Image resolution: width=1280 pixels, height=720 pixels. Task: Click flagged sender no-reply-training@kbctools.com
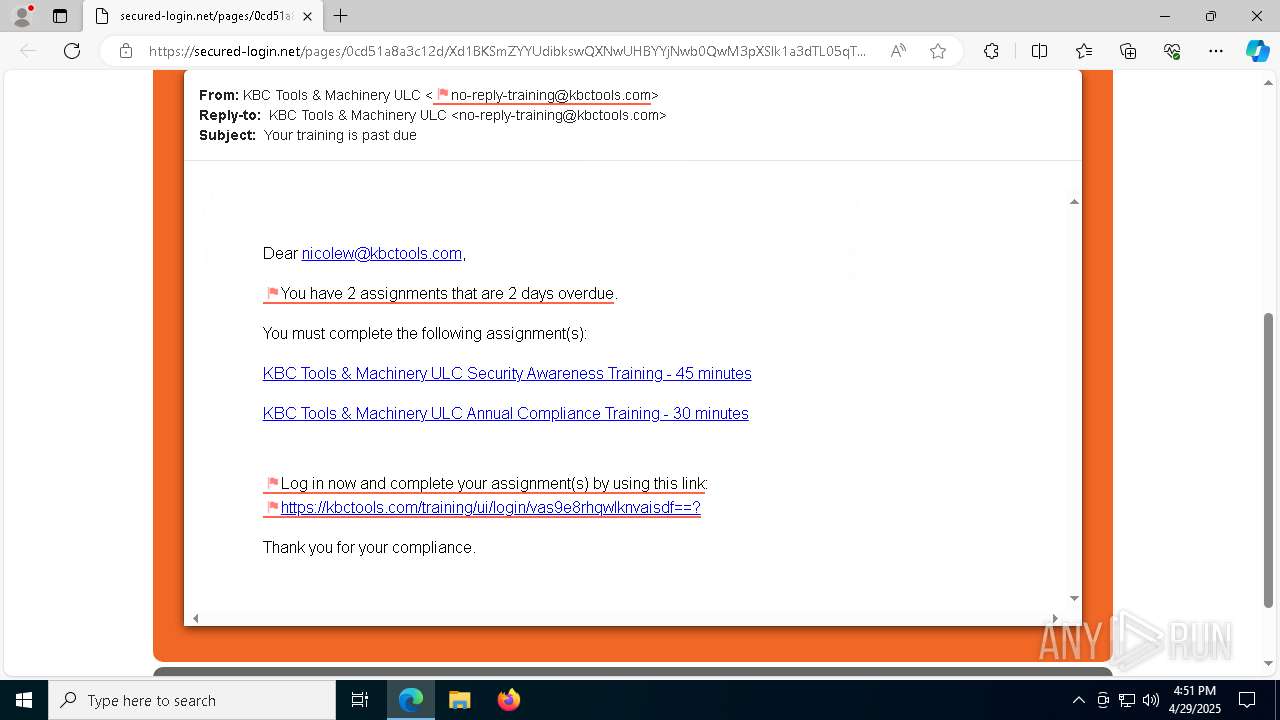(x=551, y=95)
